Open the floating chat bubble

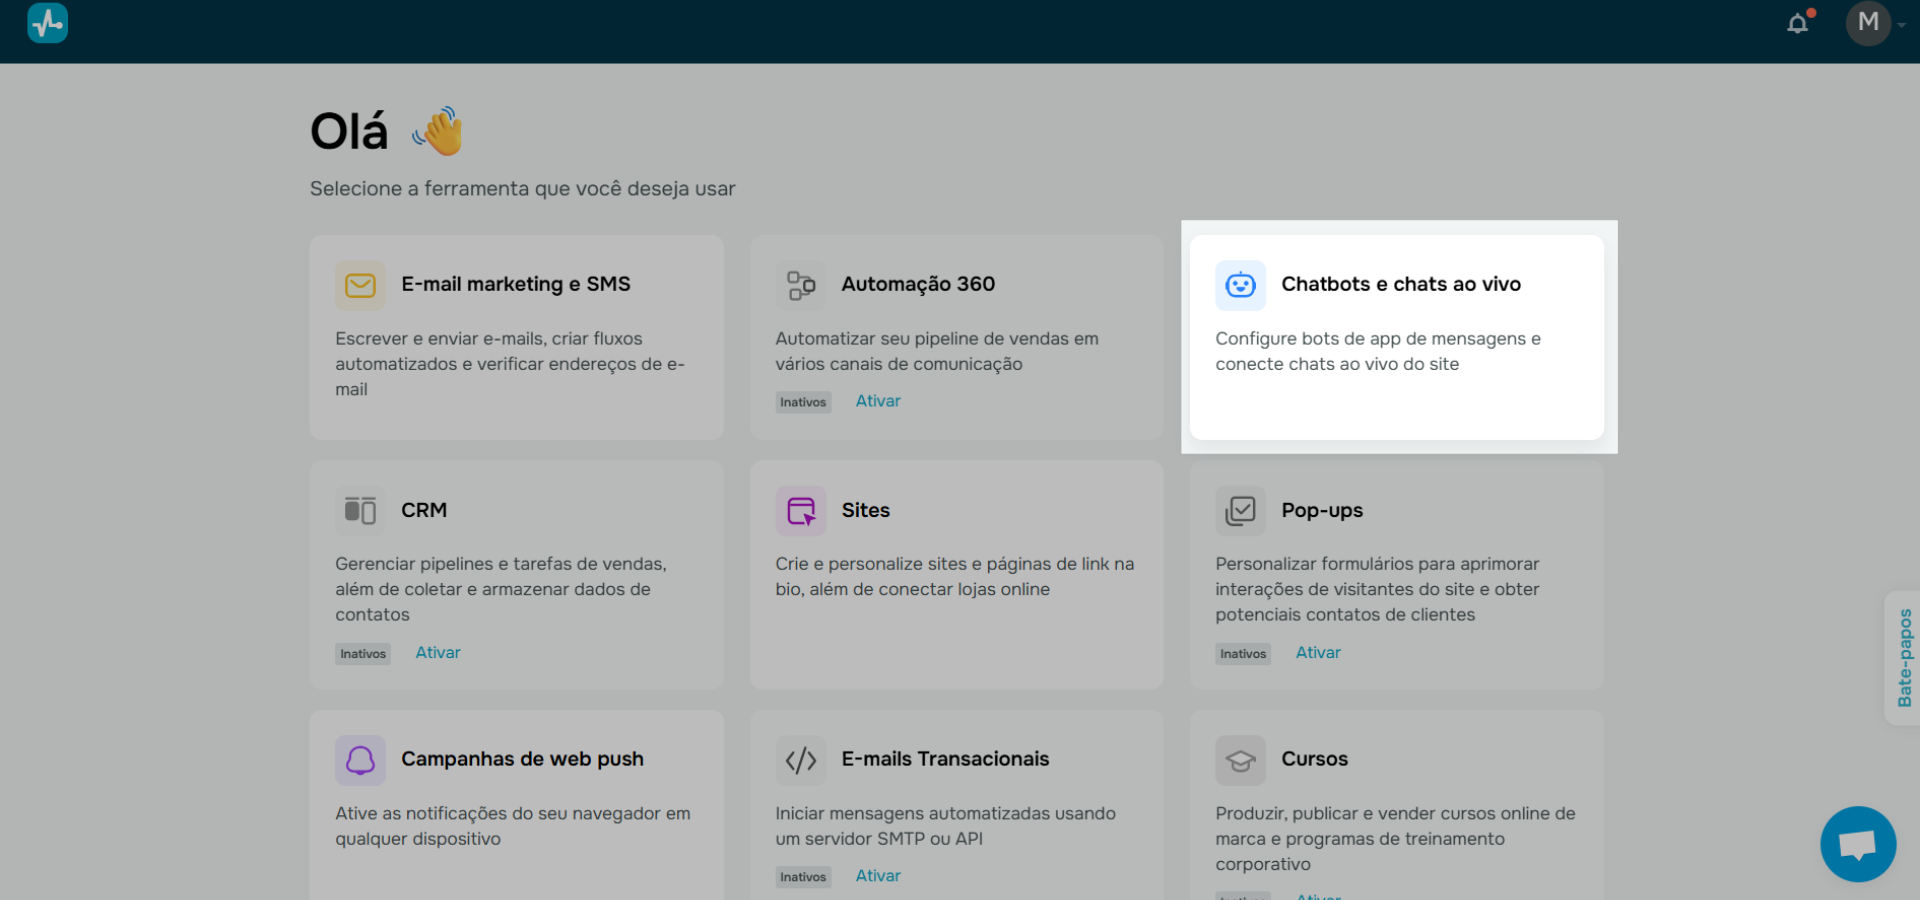1857,843
